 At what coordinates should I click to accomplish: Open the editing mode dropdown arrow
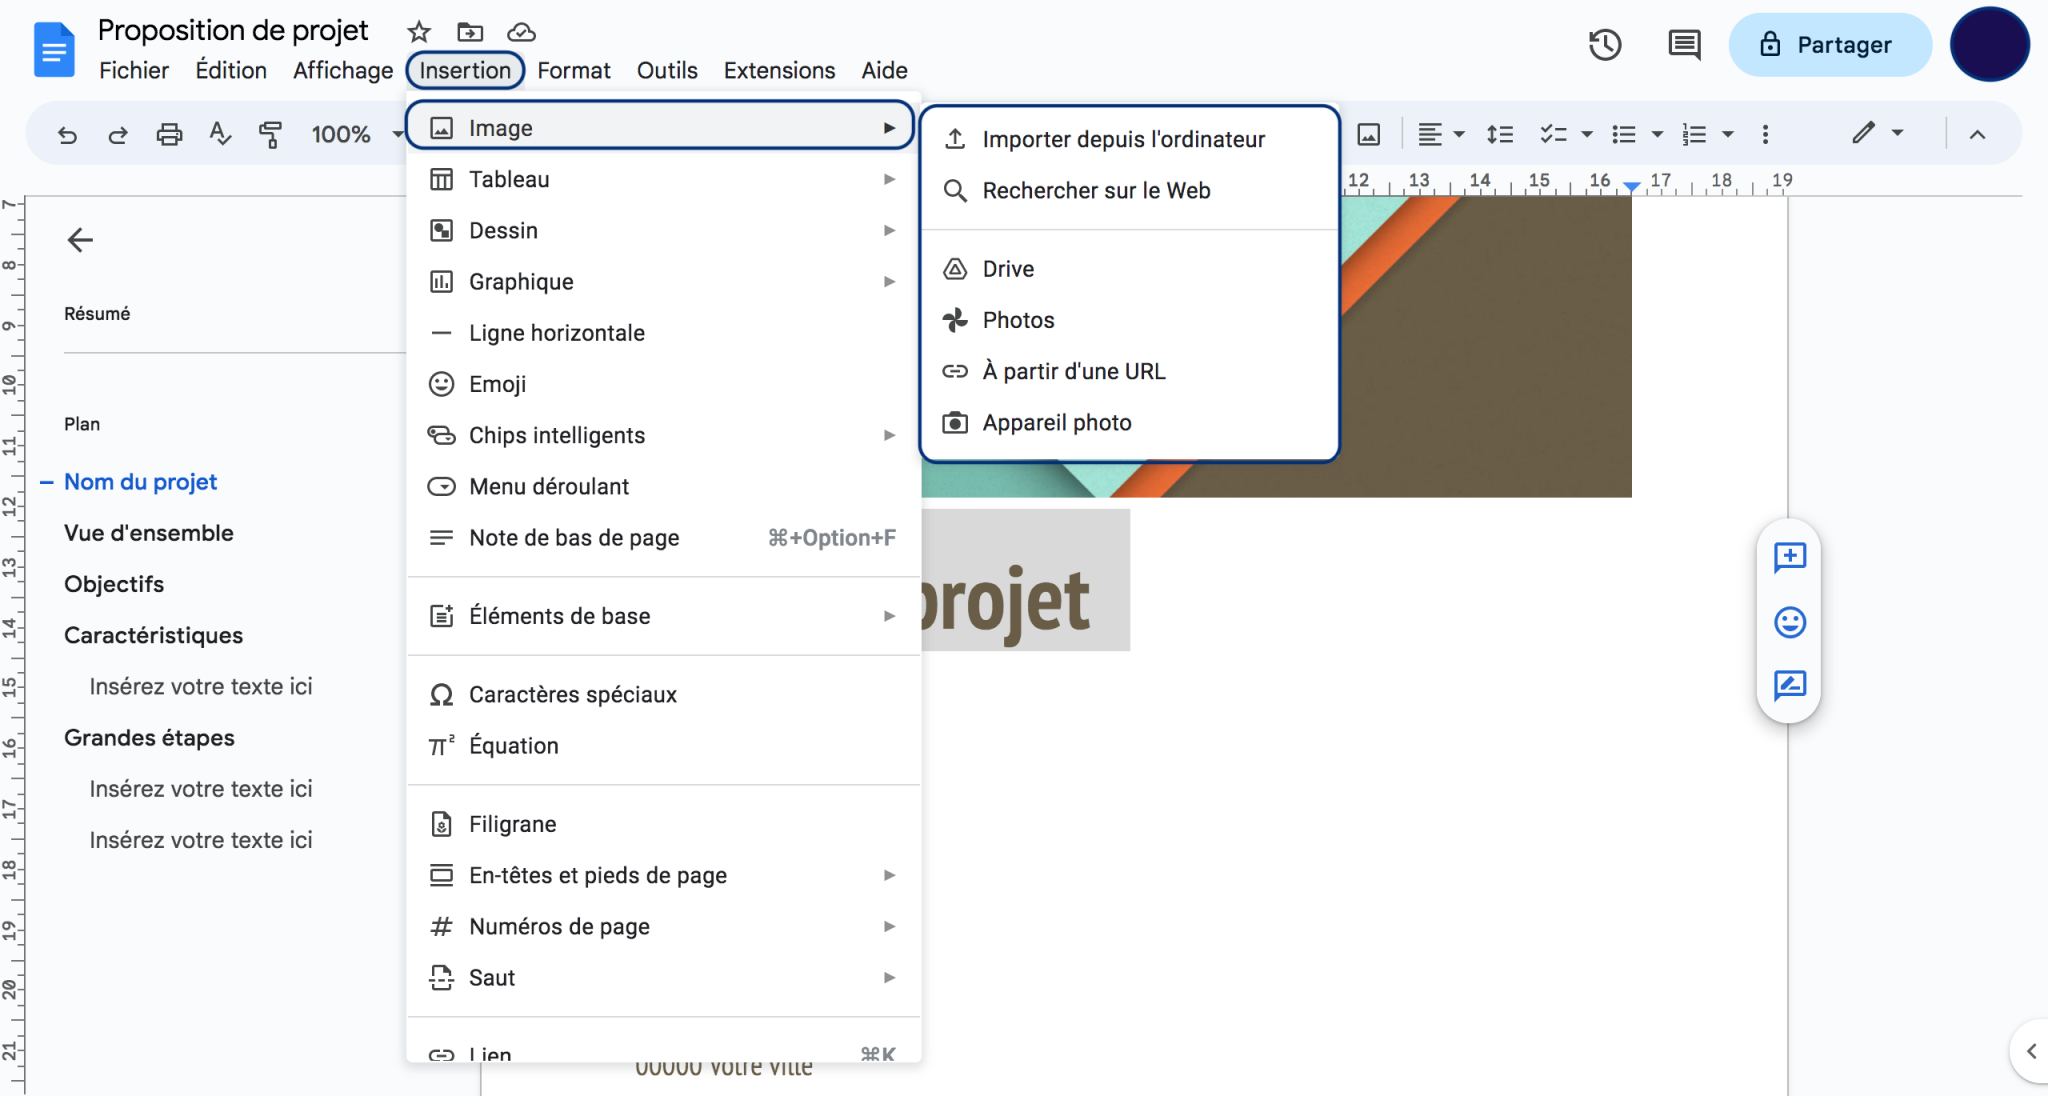coord(1897,133)
